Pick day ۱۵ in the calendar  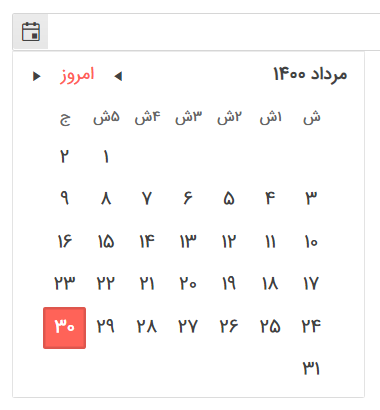tap(106, 241)
